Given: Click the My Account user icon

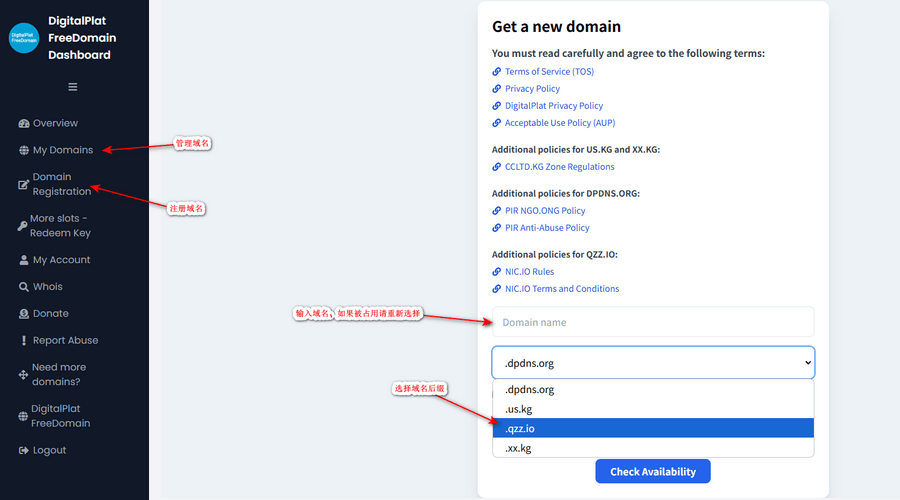Looking at the screenshot, I should click(24, 260).
